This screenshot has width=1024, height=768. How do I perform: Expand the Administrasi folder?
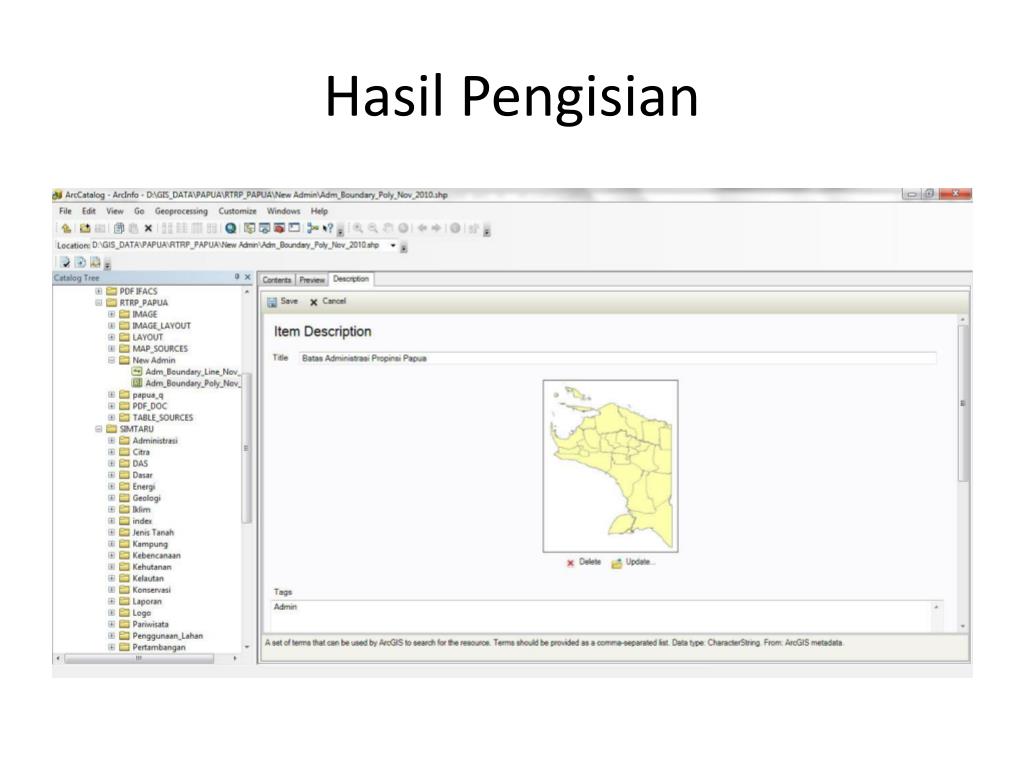(x=112, y=441)
